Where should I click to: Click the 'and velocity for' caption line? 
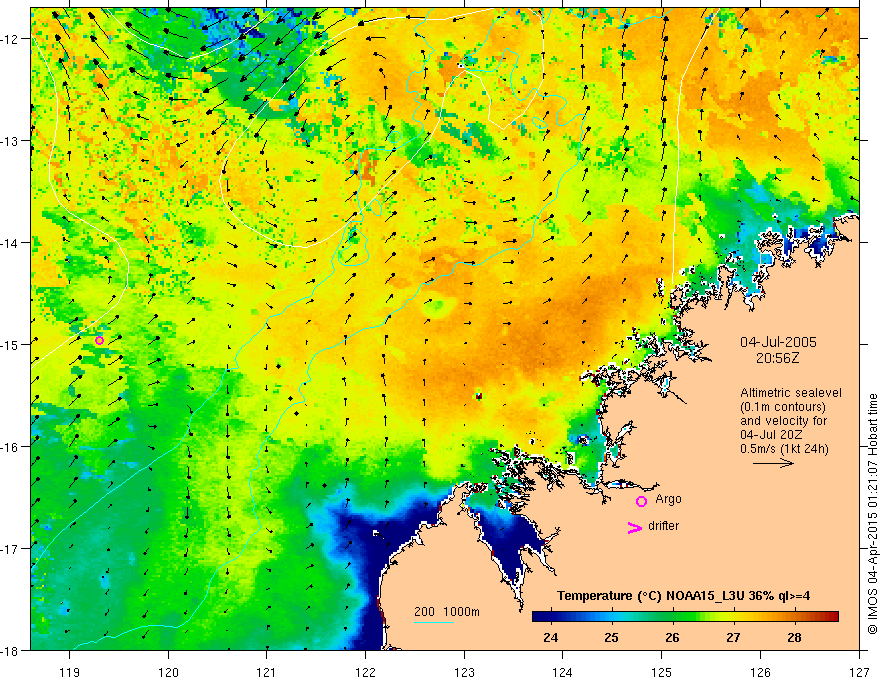click(783, 420)
